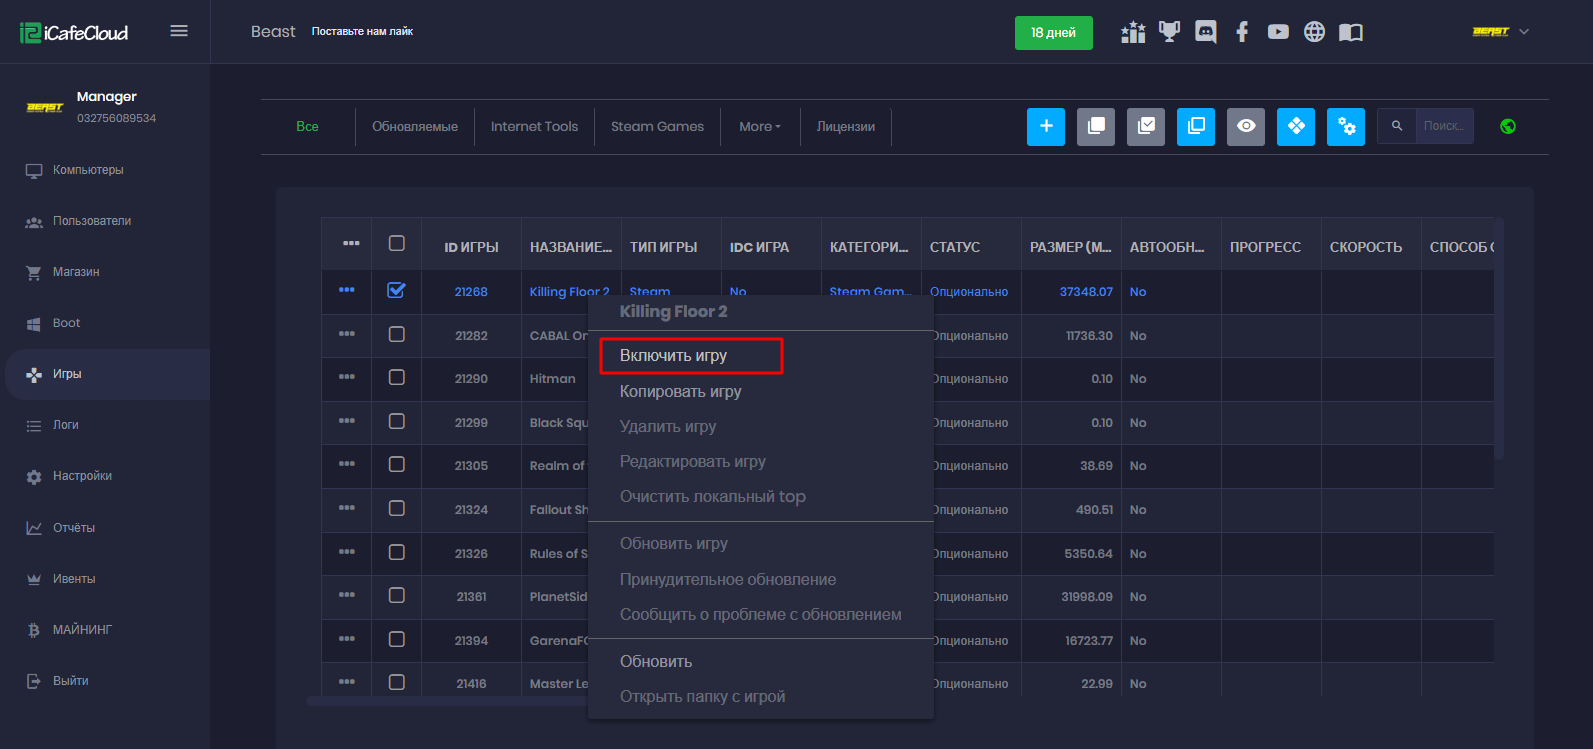Check the checkbox for game 21282
Viewport: 1593px width, 749px height.
click(x=397, y=334)
